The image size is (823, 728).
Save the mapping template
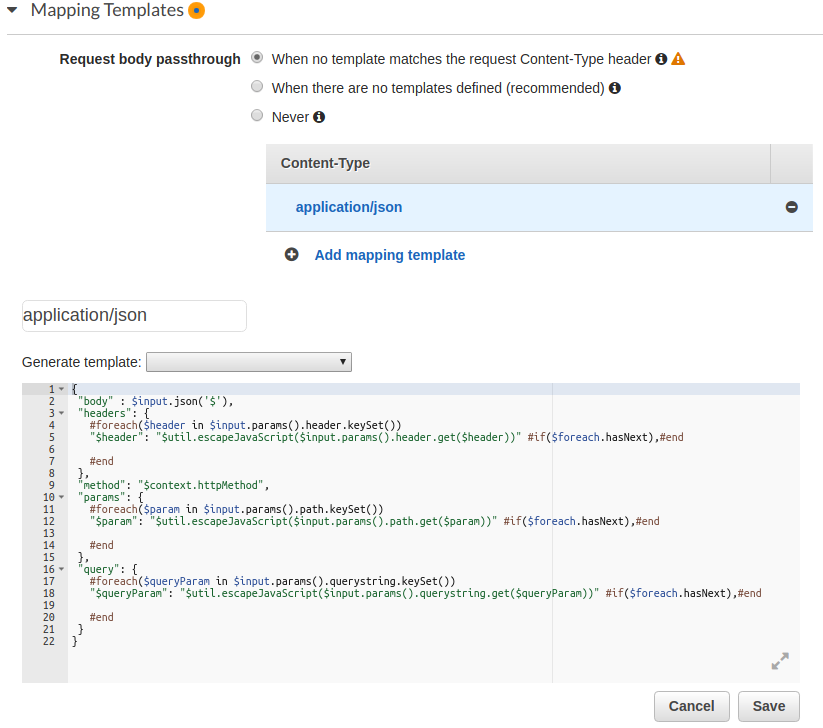pos(768,706)
